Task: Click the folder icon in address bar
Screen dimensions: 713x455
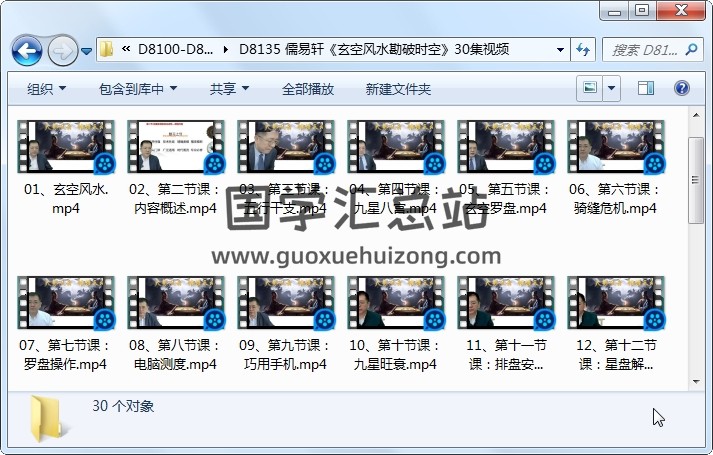Action: coord(106,49)
